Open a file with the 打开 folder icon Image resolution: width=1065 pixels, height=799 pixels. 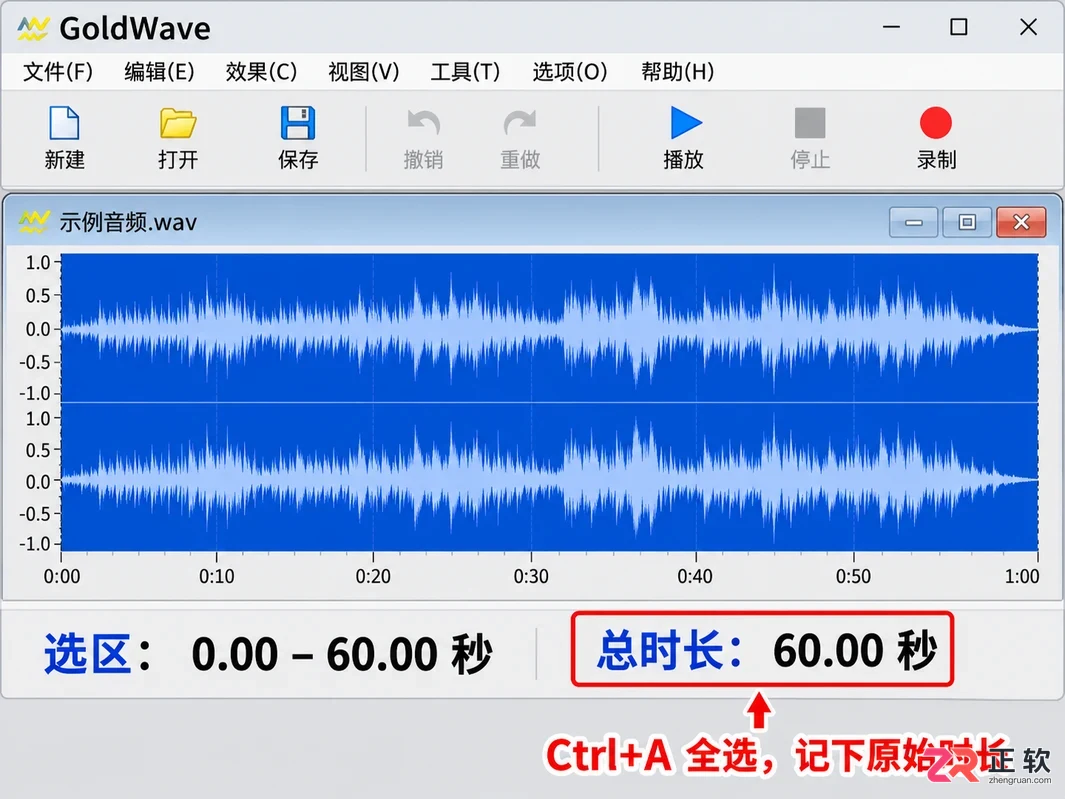178,124
